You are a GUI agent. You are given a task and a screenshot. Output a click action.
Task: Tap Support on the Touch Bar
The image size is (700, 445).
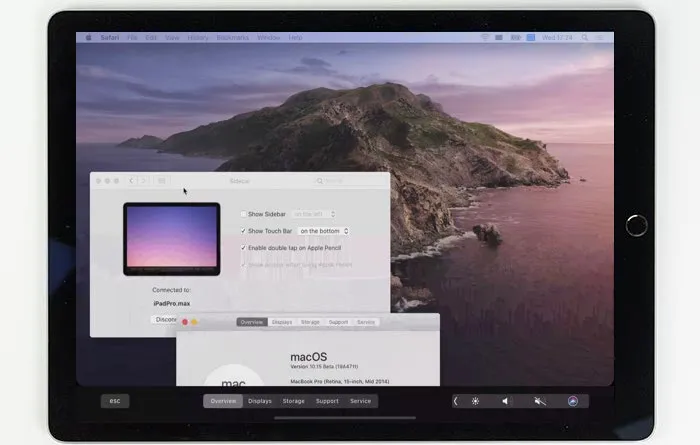(327, 401)
